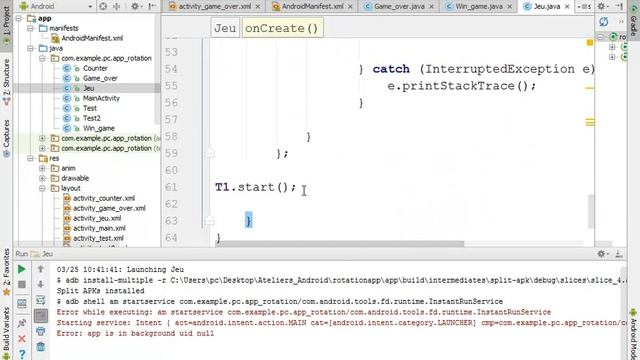The width and height of the screenshot is (640, 360).
Task: Open Run panel settings gear
Action: tap(602, 254)
